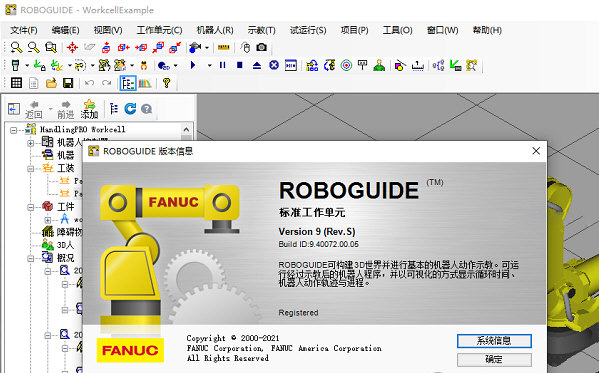Click the cell browser scroll up arrow
599x373 pixels.
point(186,130)
